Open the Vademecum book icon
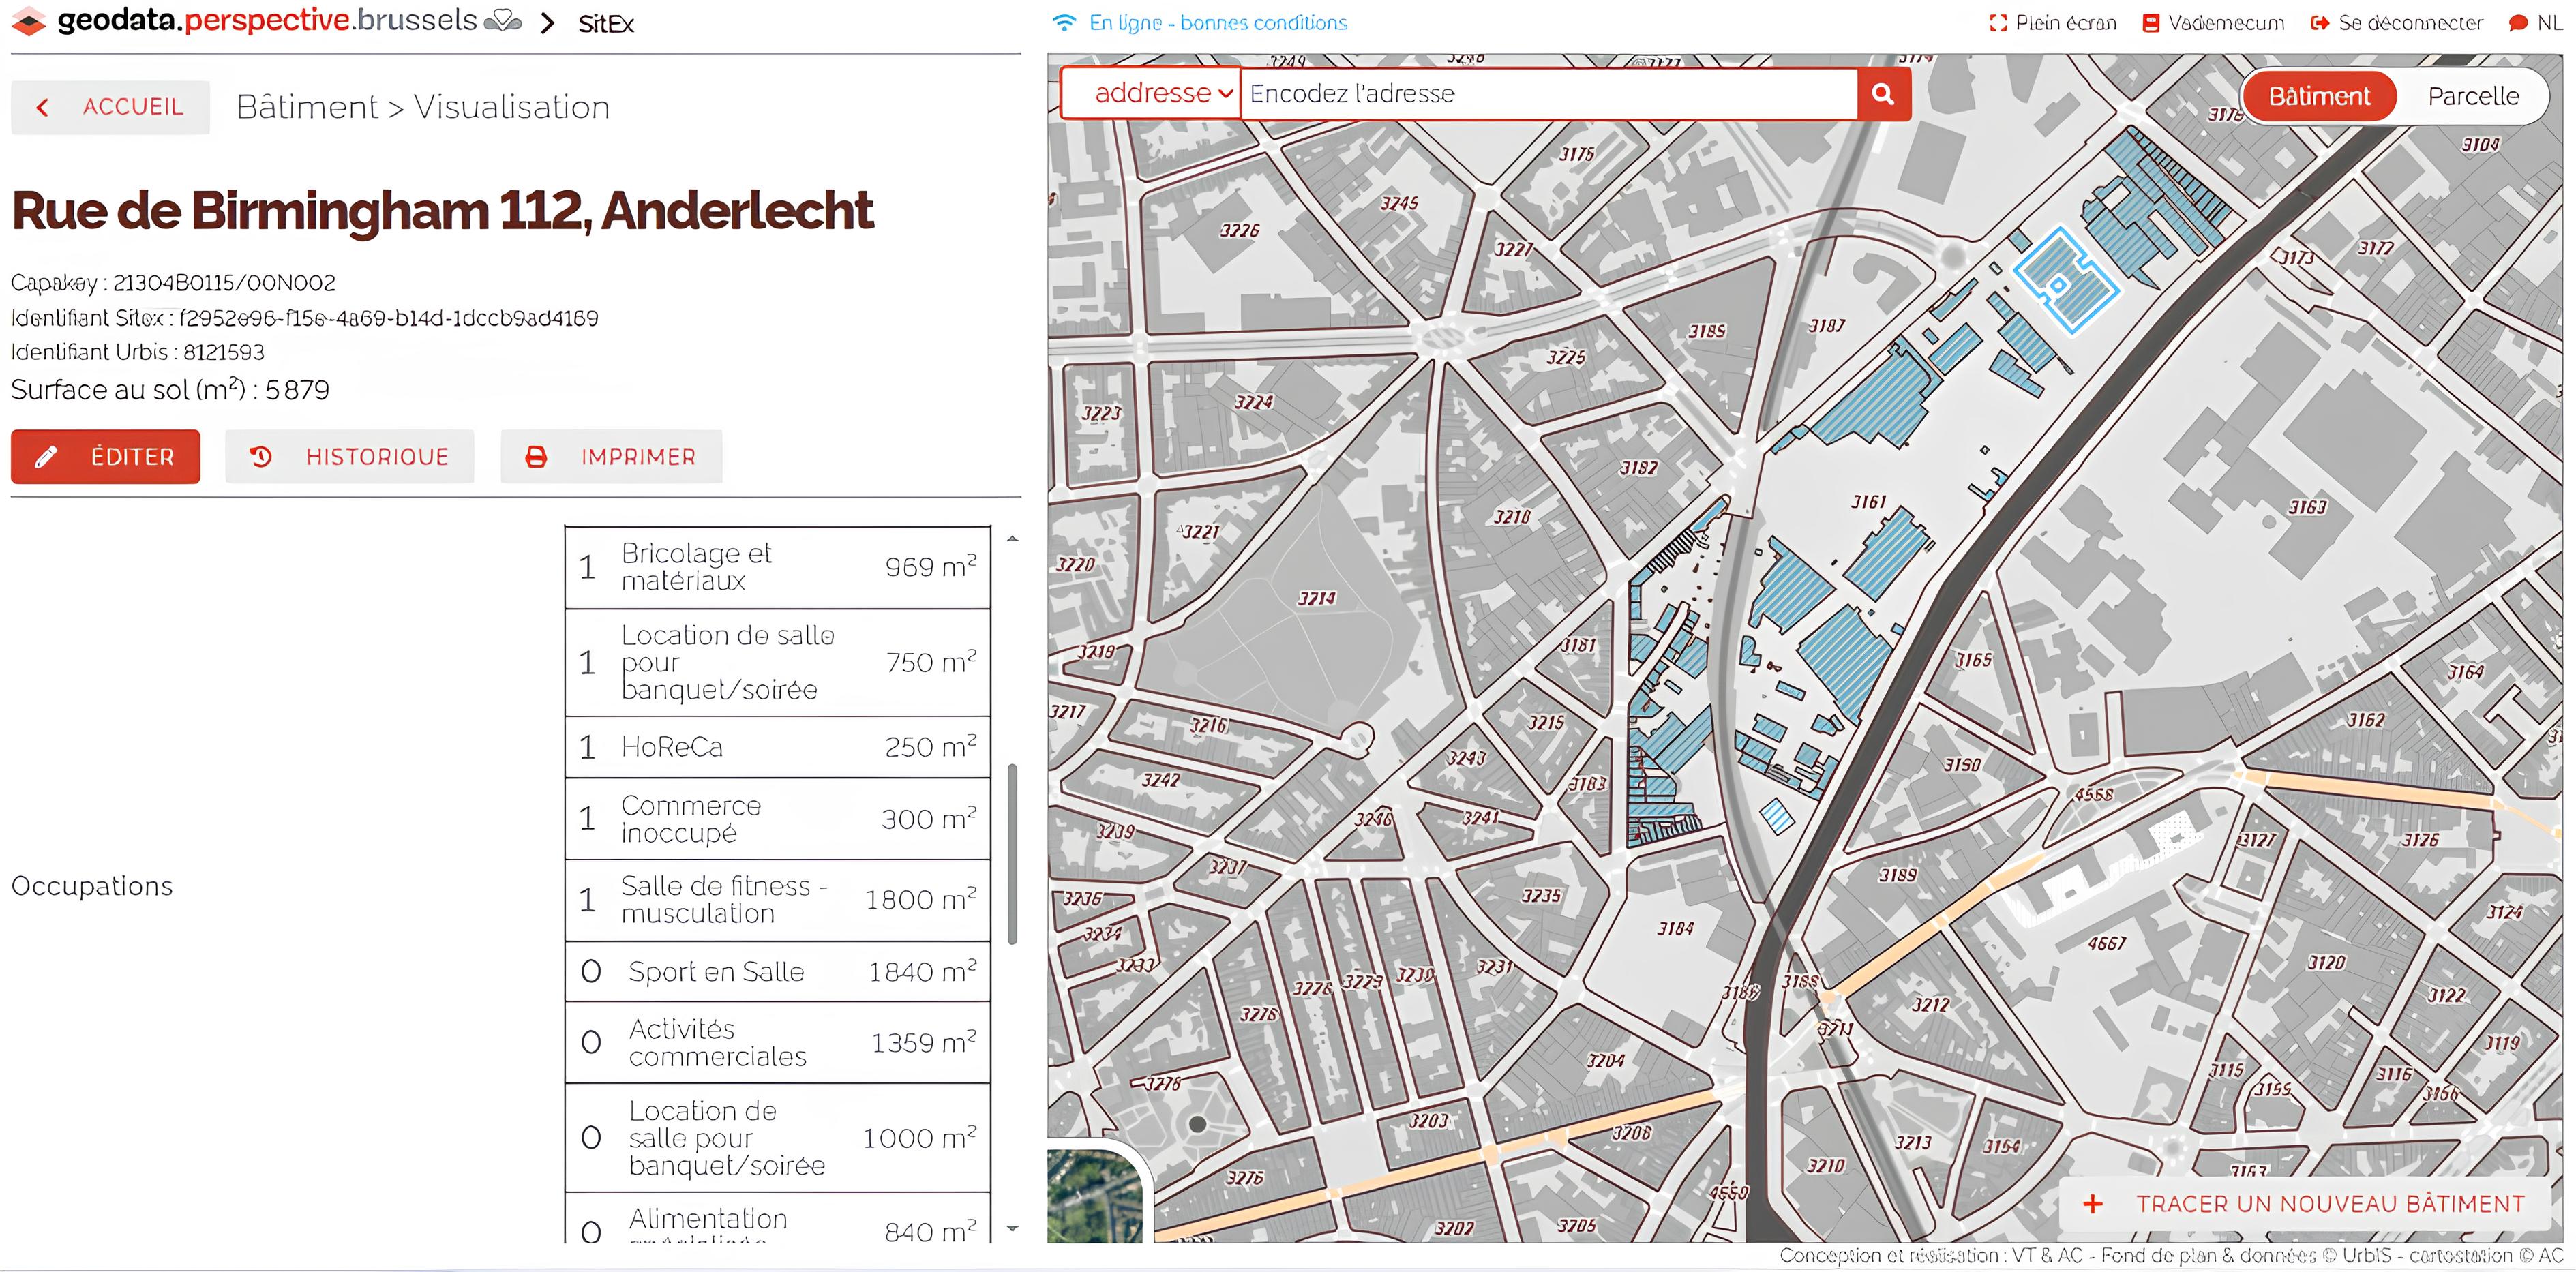The height and width of the screenshot is (1272, 2576). [2151, 23]
